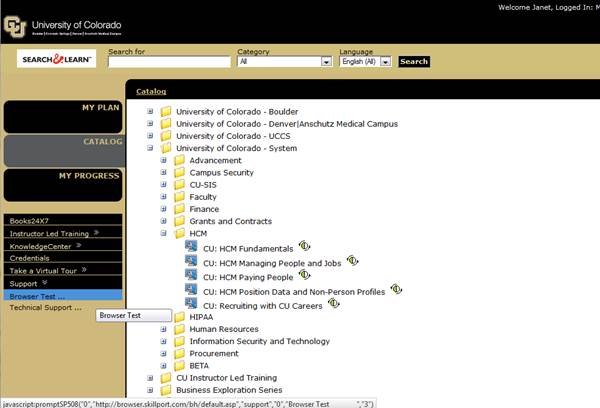Viewport: 600px width, 408px height.
Task: Click the green badge beside HCM Paying People
Action: click(305, 274)
